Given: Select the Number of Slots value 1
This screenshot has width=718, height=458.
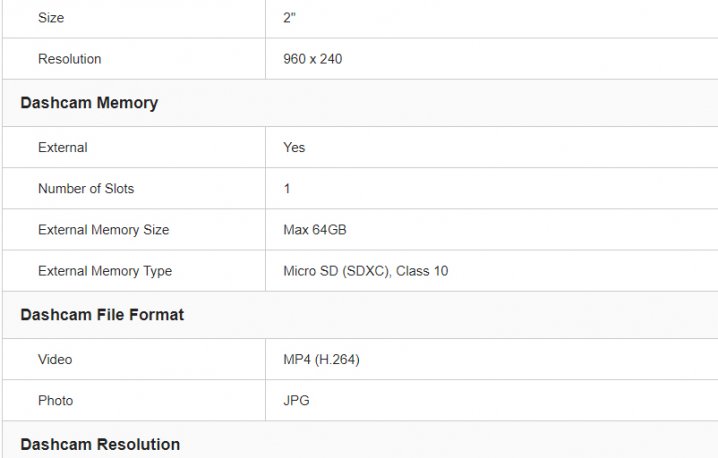Looking at the screenshot, I should coord(287,188).
